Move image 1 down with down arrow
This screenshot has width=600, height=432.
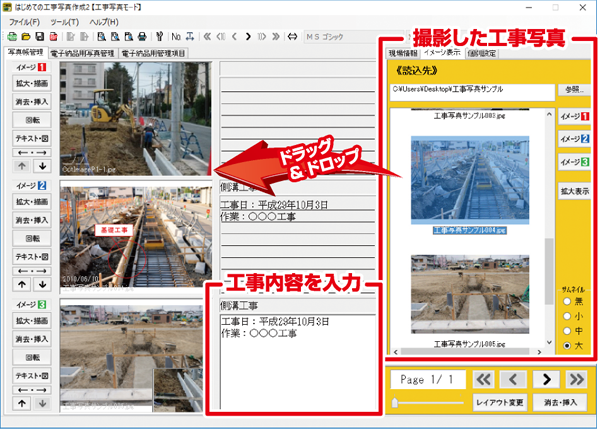(x=42, y=165)
